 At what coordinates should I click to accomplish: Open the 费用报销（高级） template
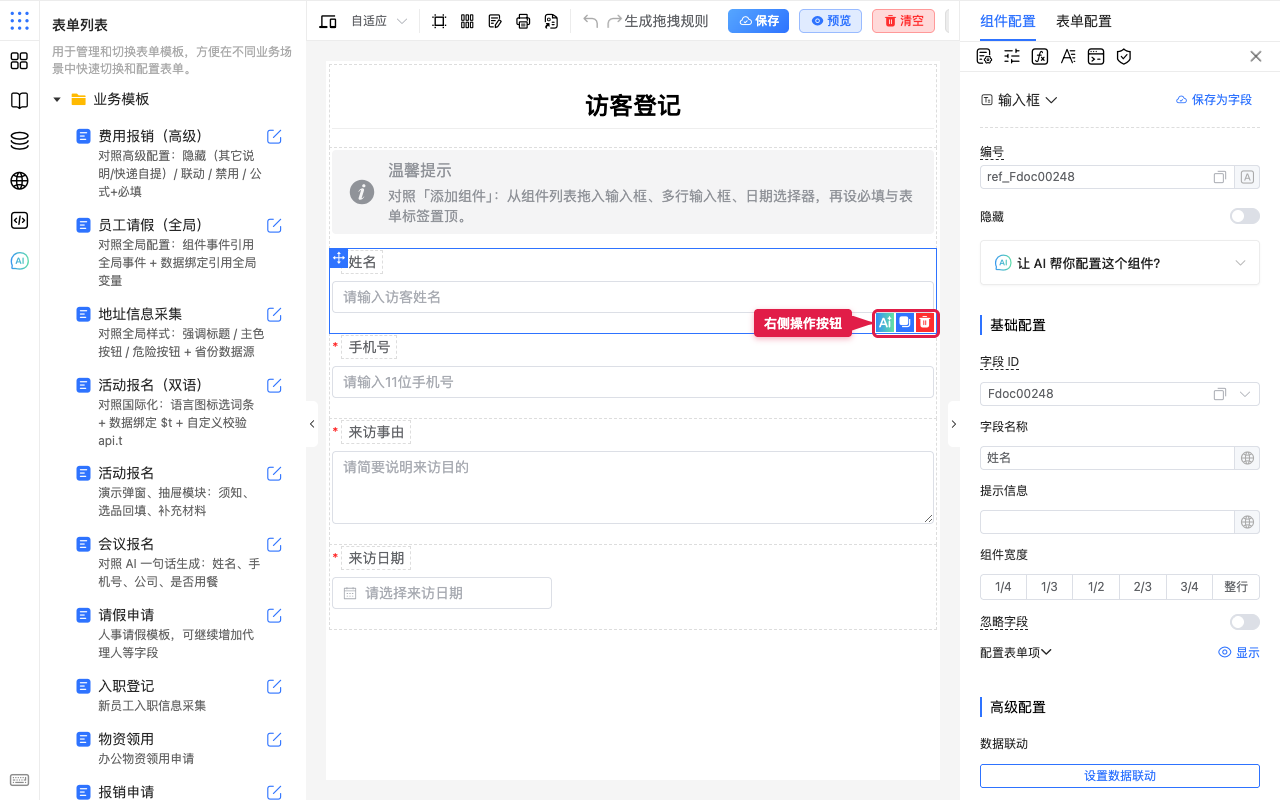pos(151,136)
